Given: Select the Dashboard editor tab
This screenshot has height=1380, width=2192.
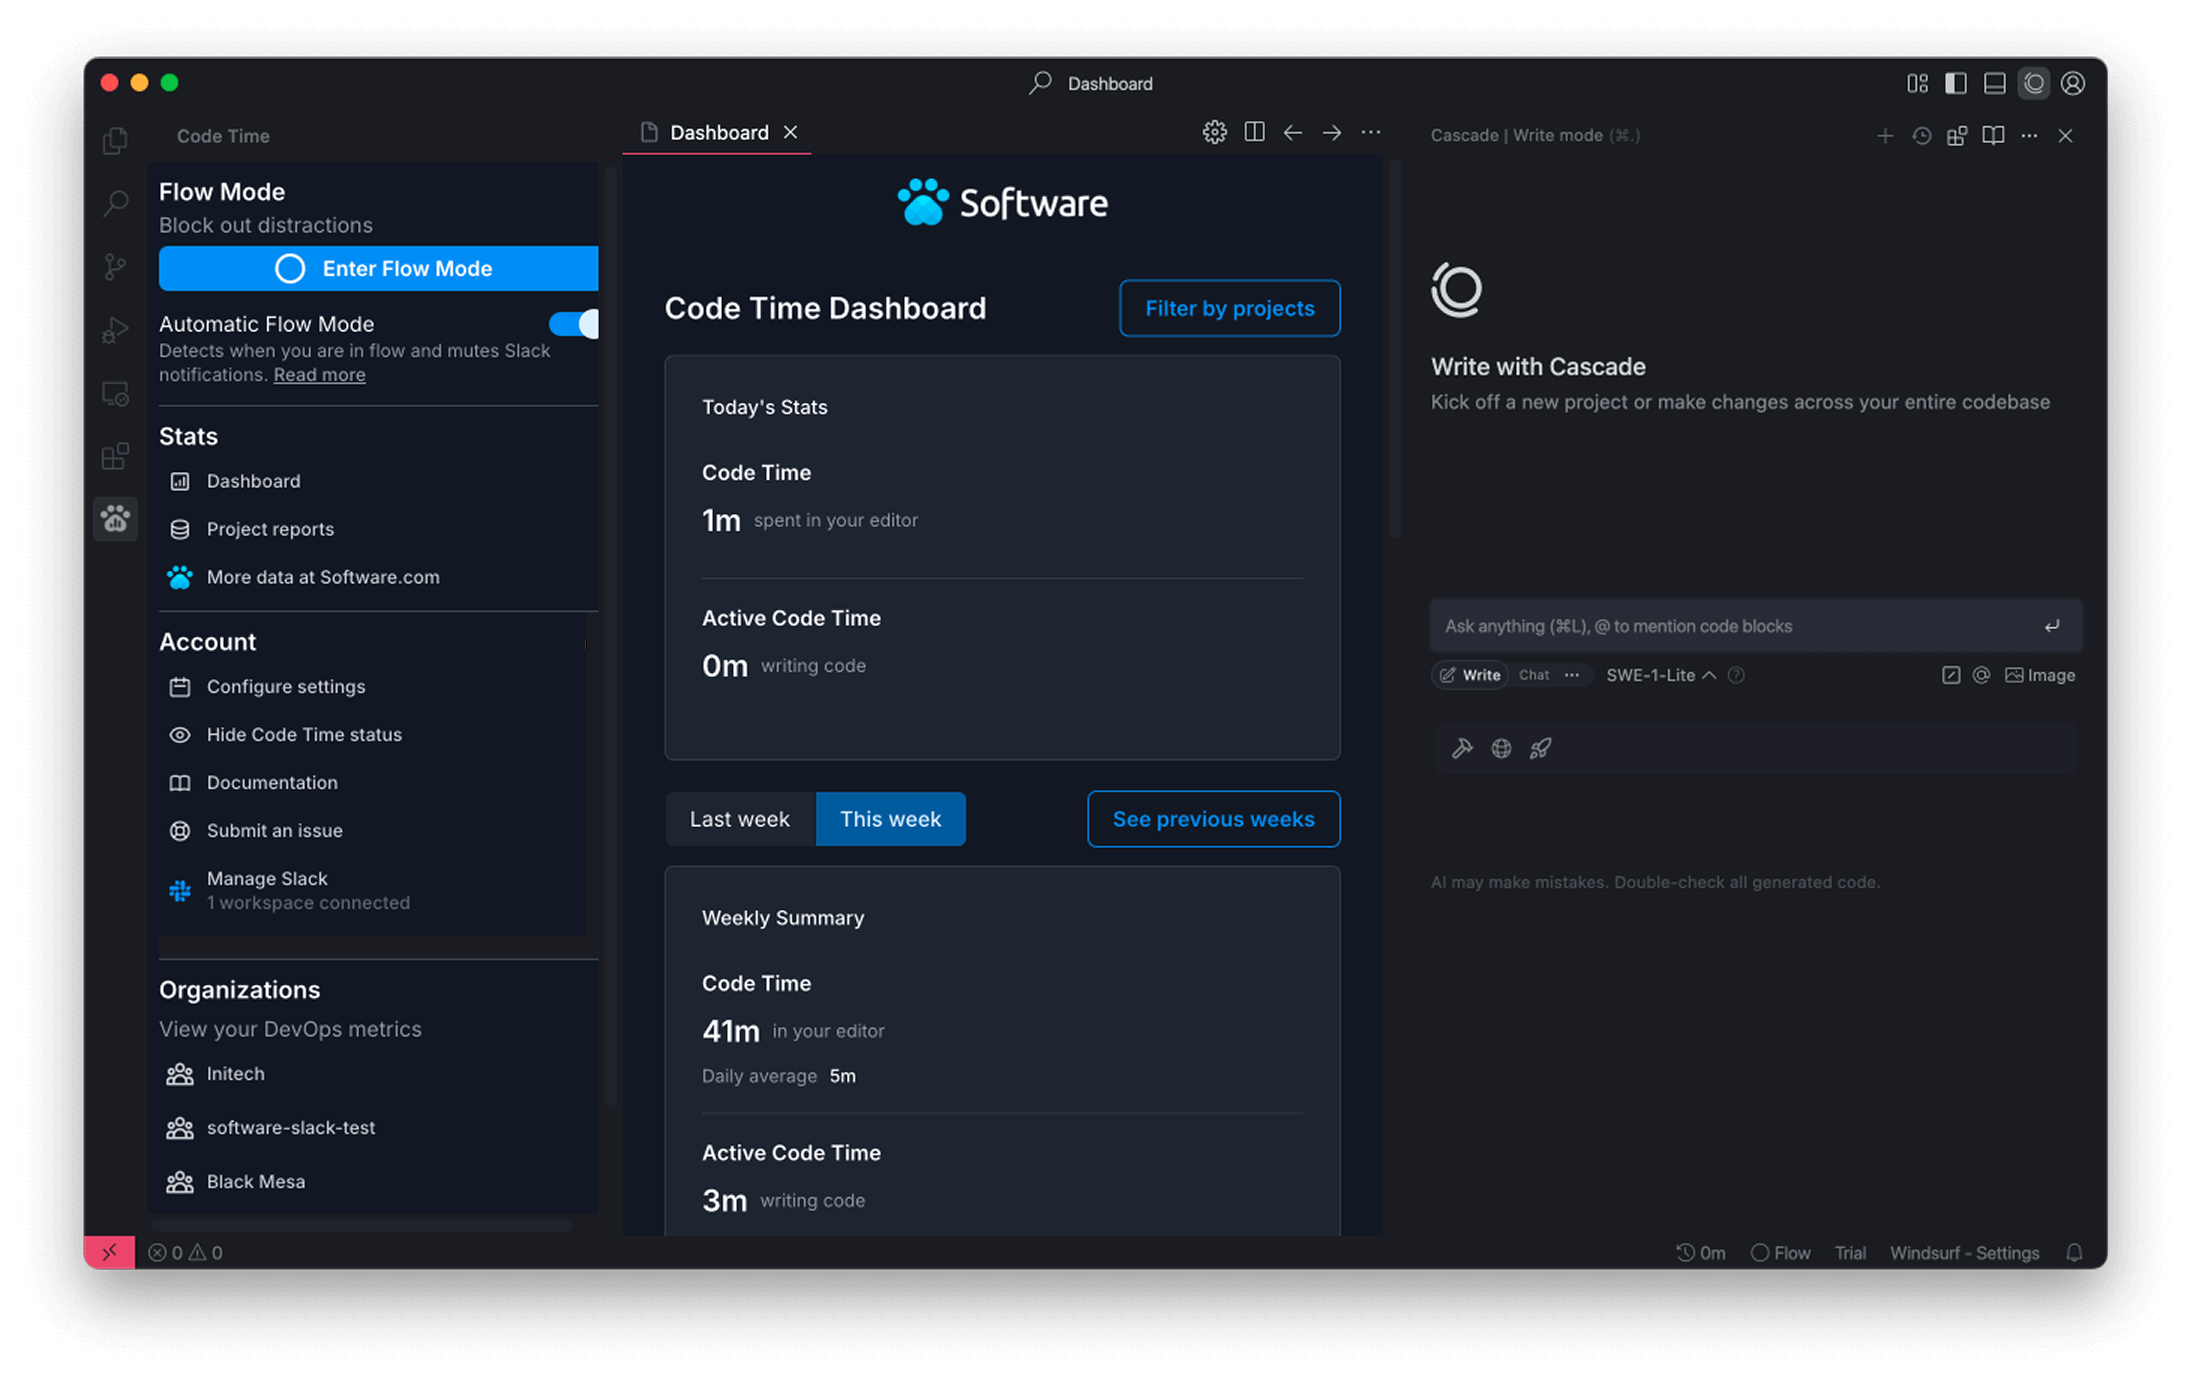Looking at the screenshot, I should pos(718,132).
